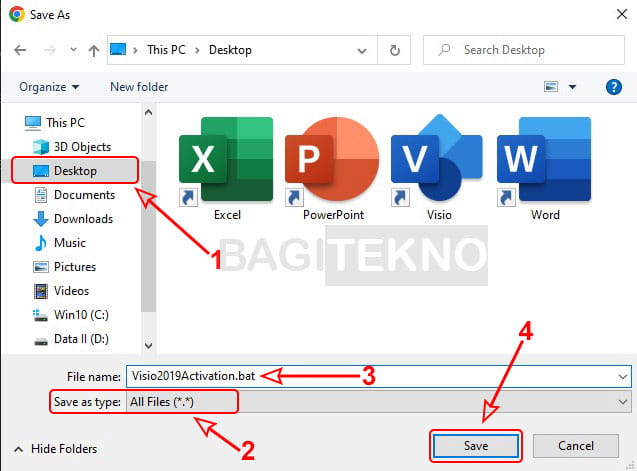Image resolution: width=637 pixels, height=471 pixels.
Task: Open the Help question mark icon
Action: [613, 87]
